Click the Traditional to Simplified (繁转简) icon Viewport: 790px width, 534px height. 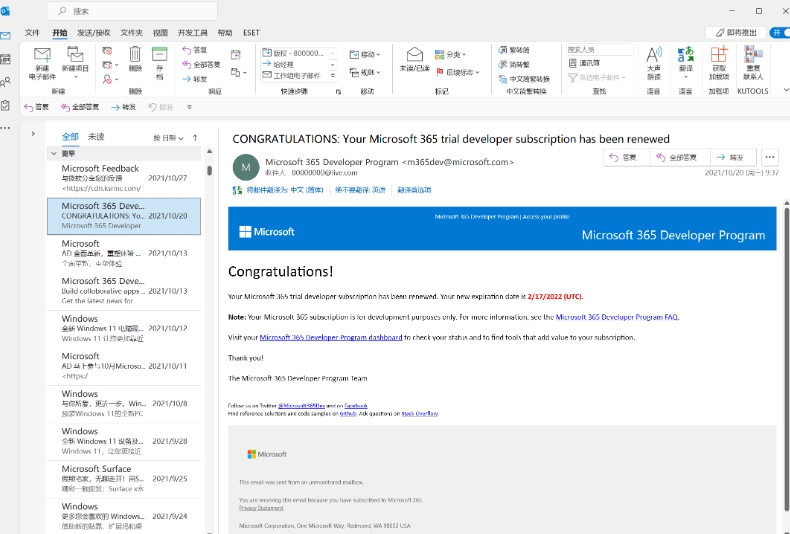click(514, 50)
